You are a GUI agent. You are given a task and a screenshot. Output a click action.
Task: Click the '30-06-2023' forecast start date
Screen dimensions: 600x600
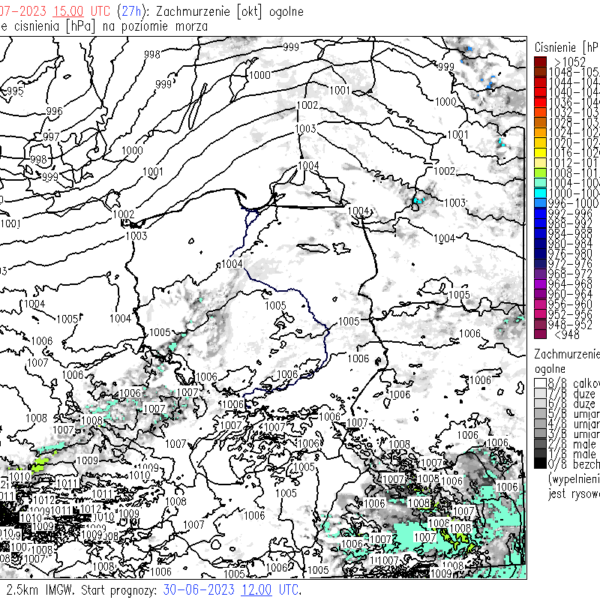click(x=199, y=590)
